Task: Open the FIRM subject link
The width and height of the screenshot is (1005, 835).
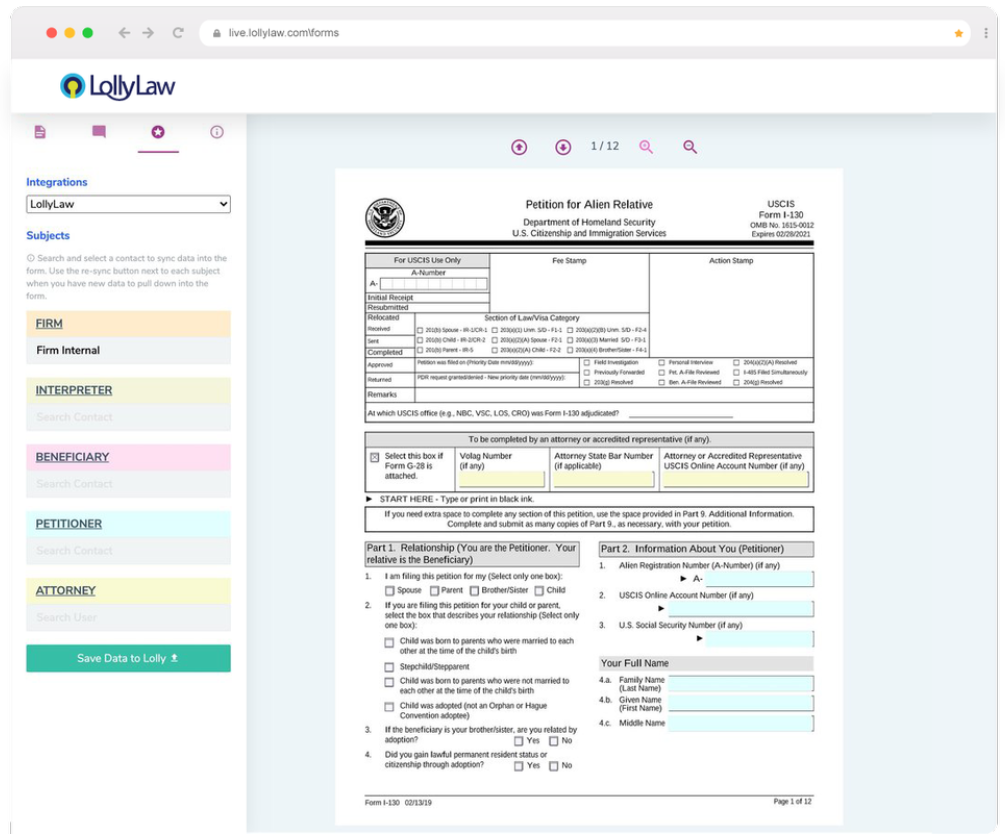Action: (49, 324)
